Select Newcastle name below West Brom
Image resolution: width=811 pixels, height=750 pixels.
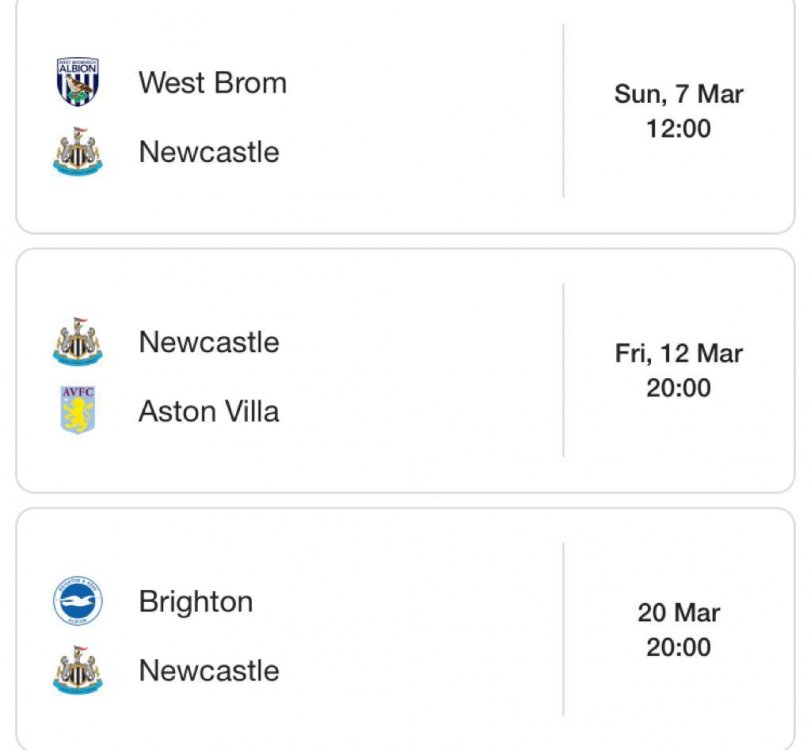tap(209, 152)
